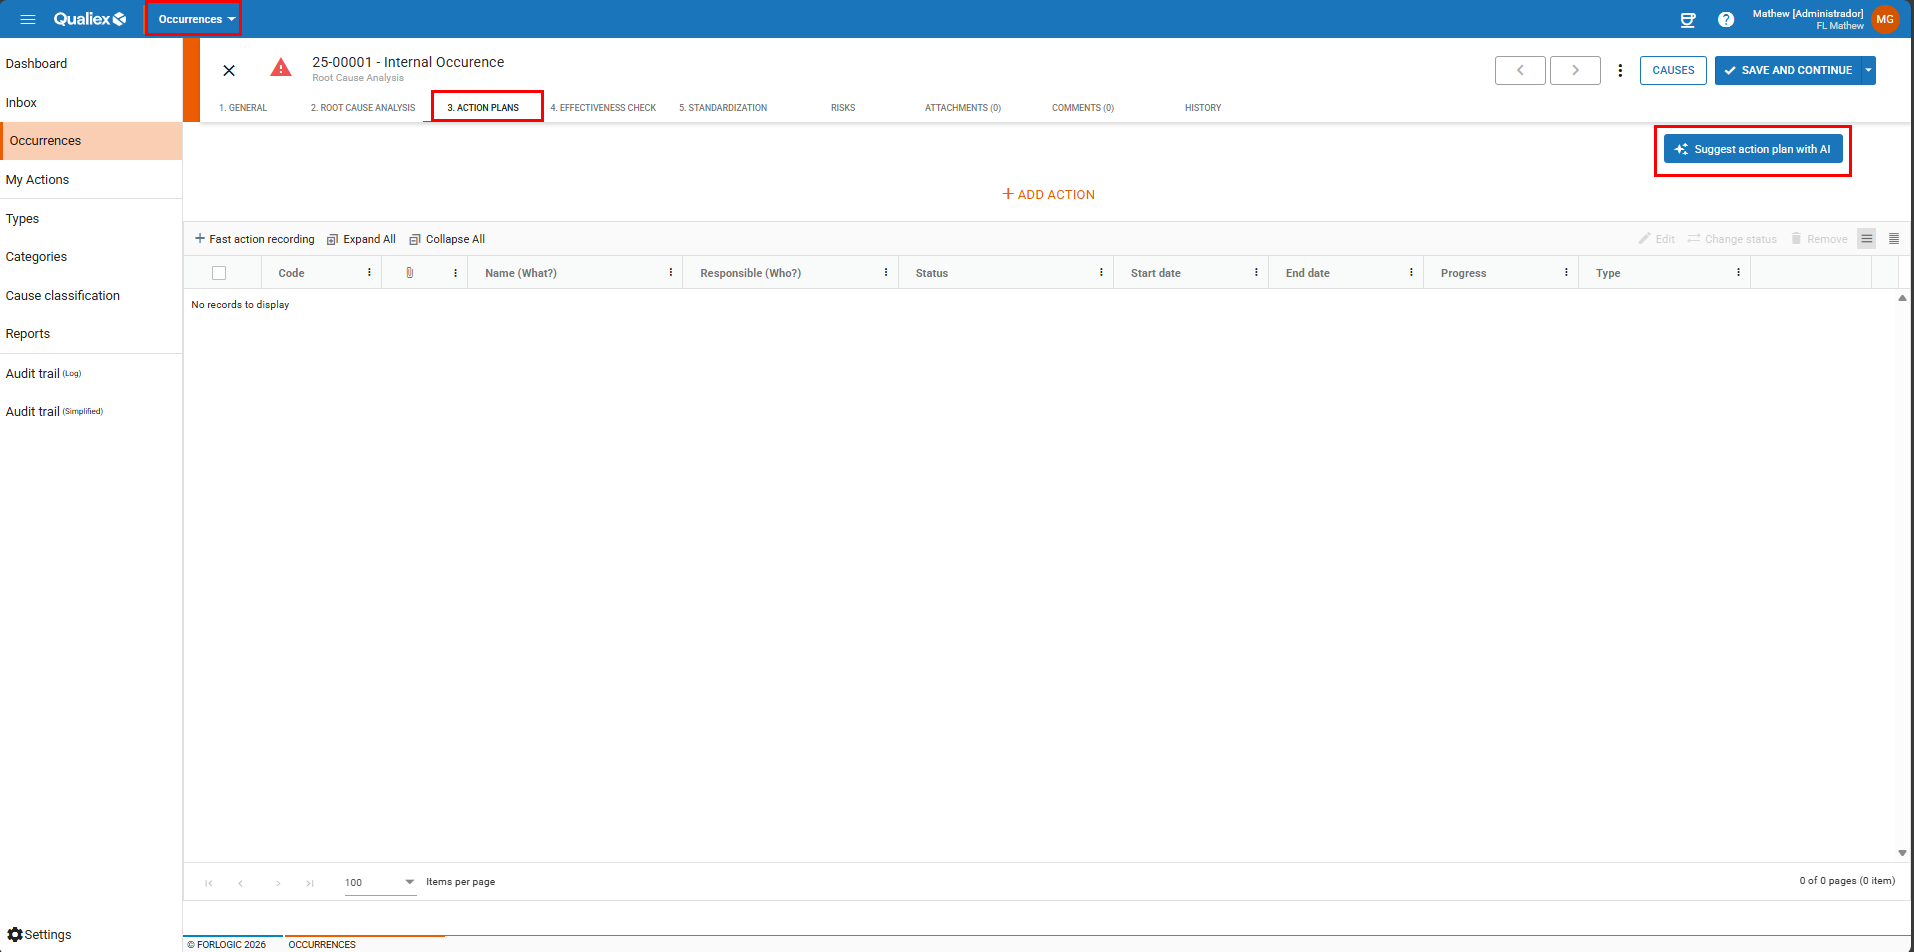Click the help question mark icon
The width and height of the screenshot is (1914, 952).
pos(1726,19)
